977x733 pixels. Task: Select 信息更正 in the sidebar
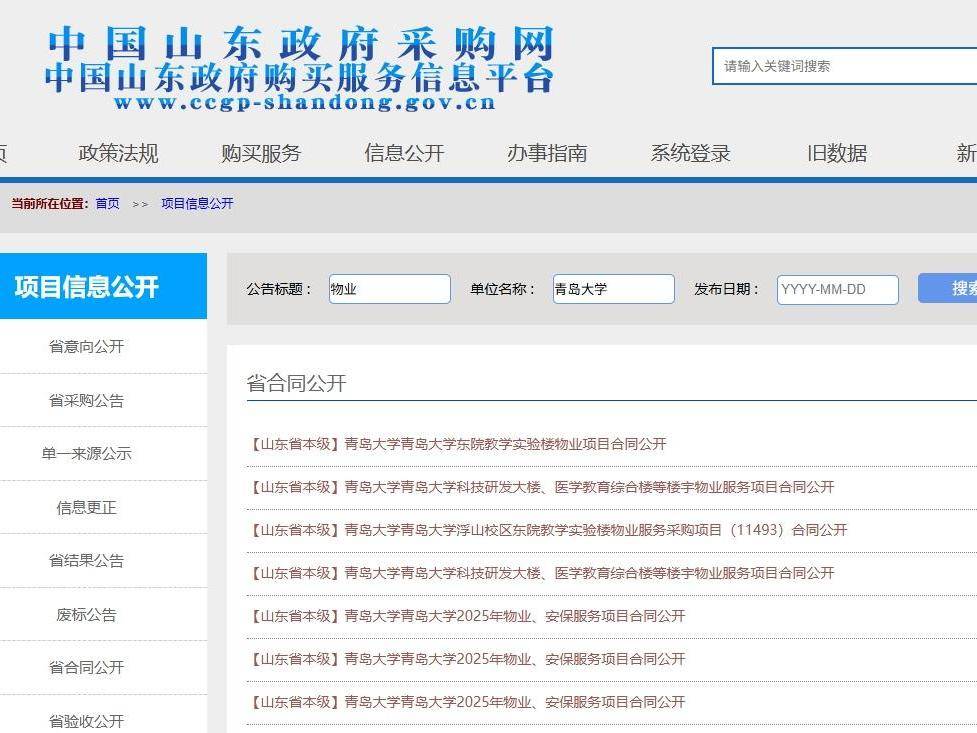click(86, 507)
